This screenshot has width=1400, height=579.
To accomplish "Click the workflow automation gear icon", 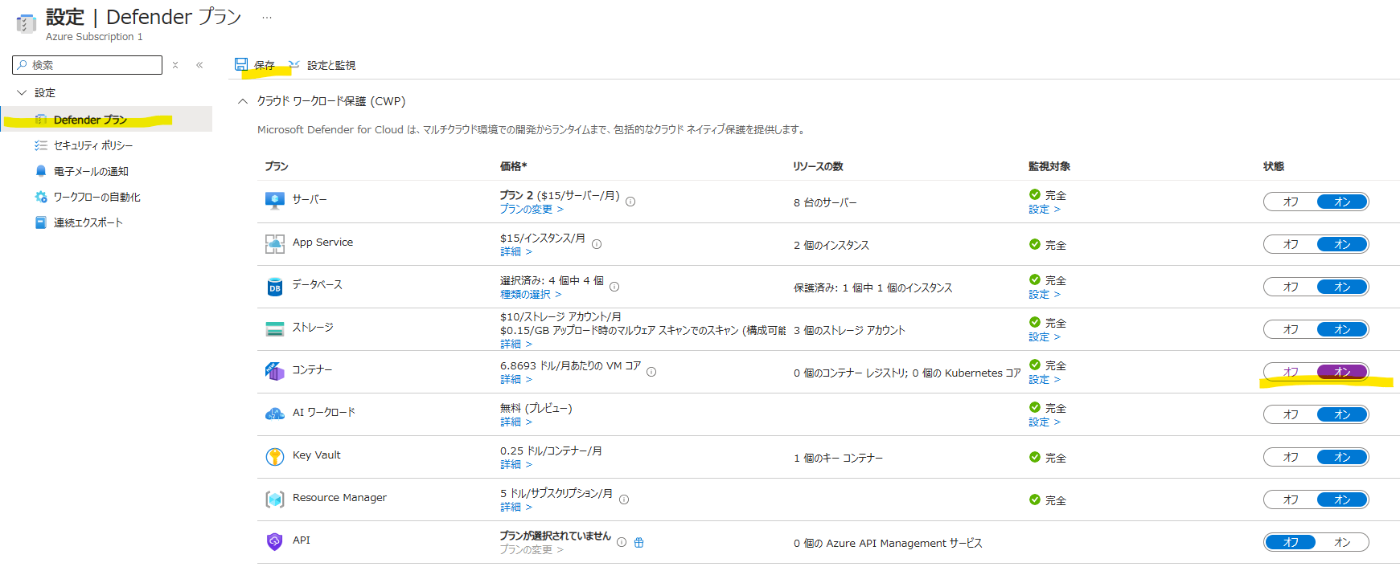I will (x=41, y=197).
